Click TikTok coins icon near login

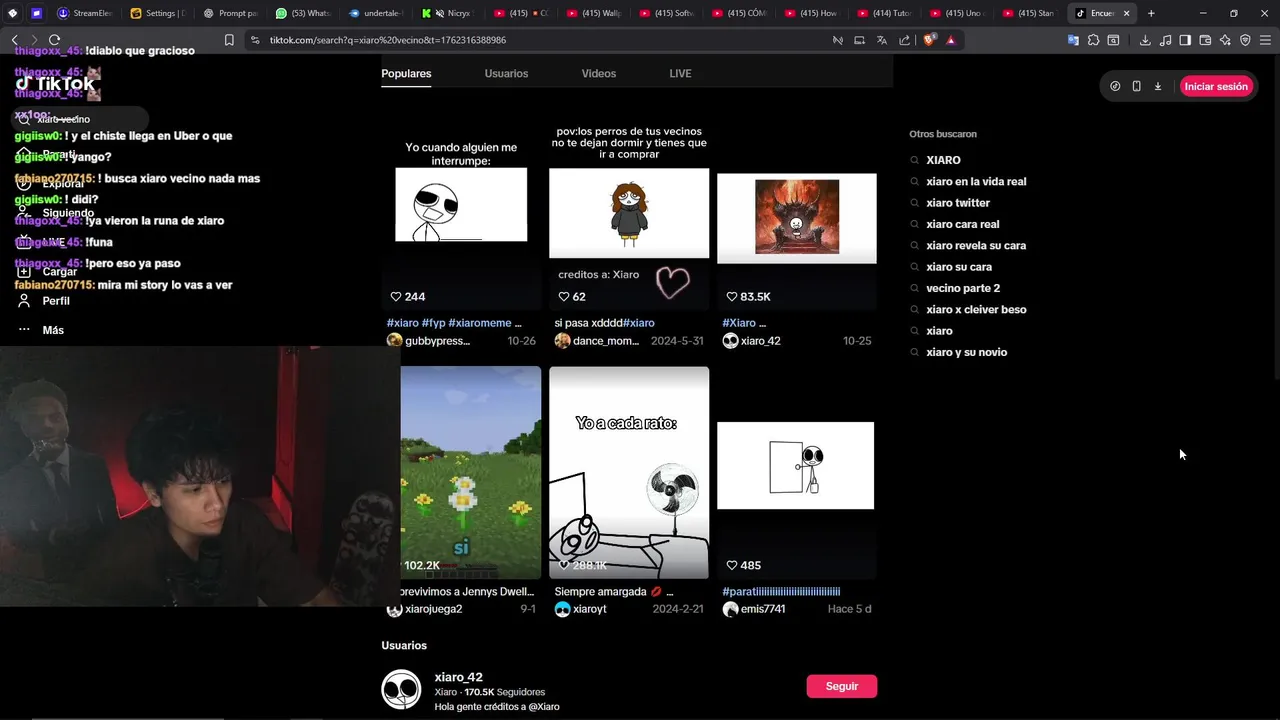tap(1115, 86)
